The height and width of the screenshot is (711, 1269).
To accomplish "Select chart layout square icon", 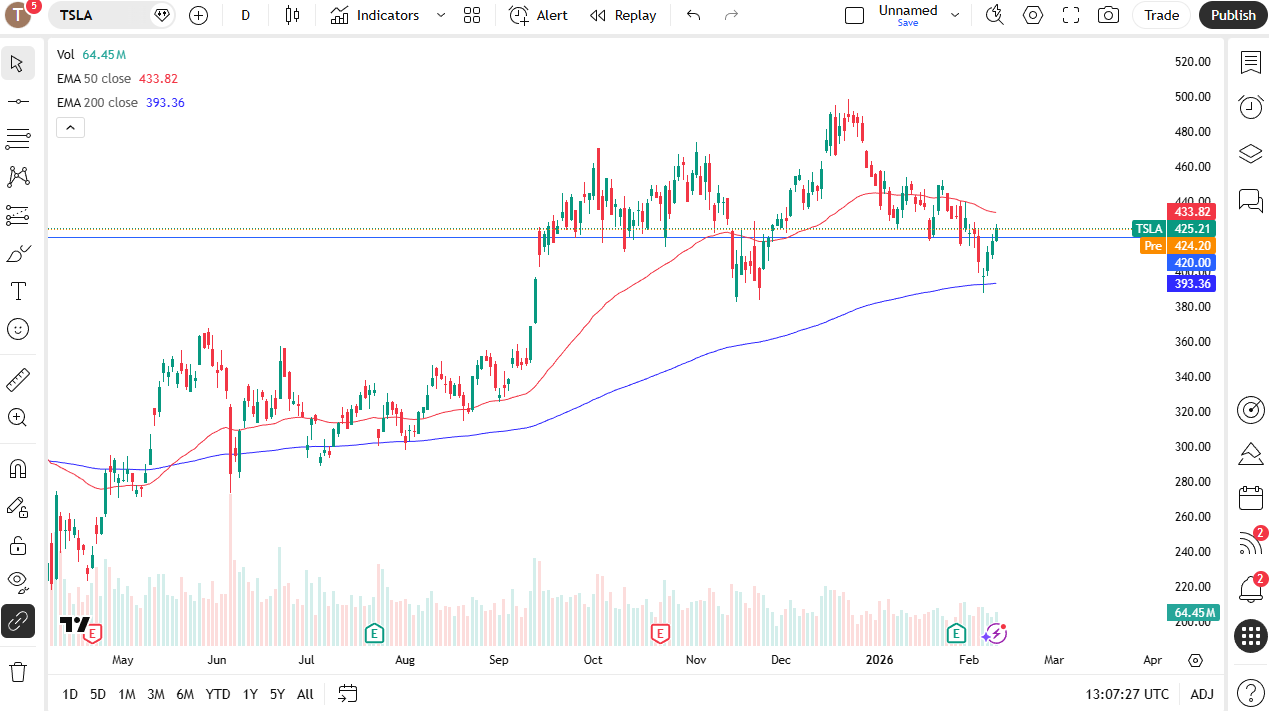I will tap(854, 15).
